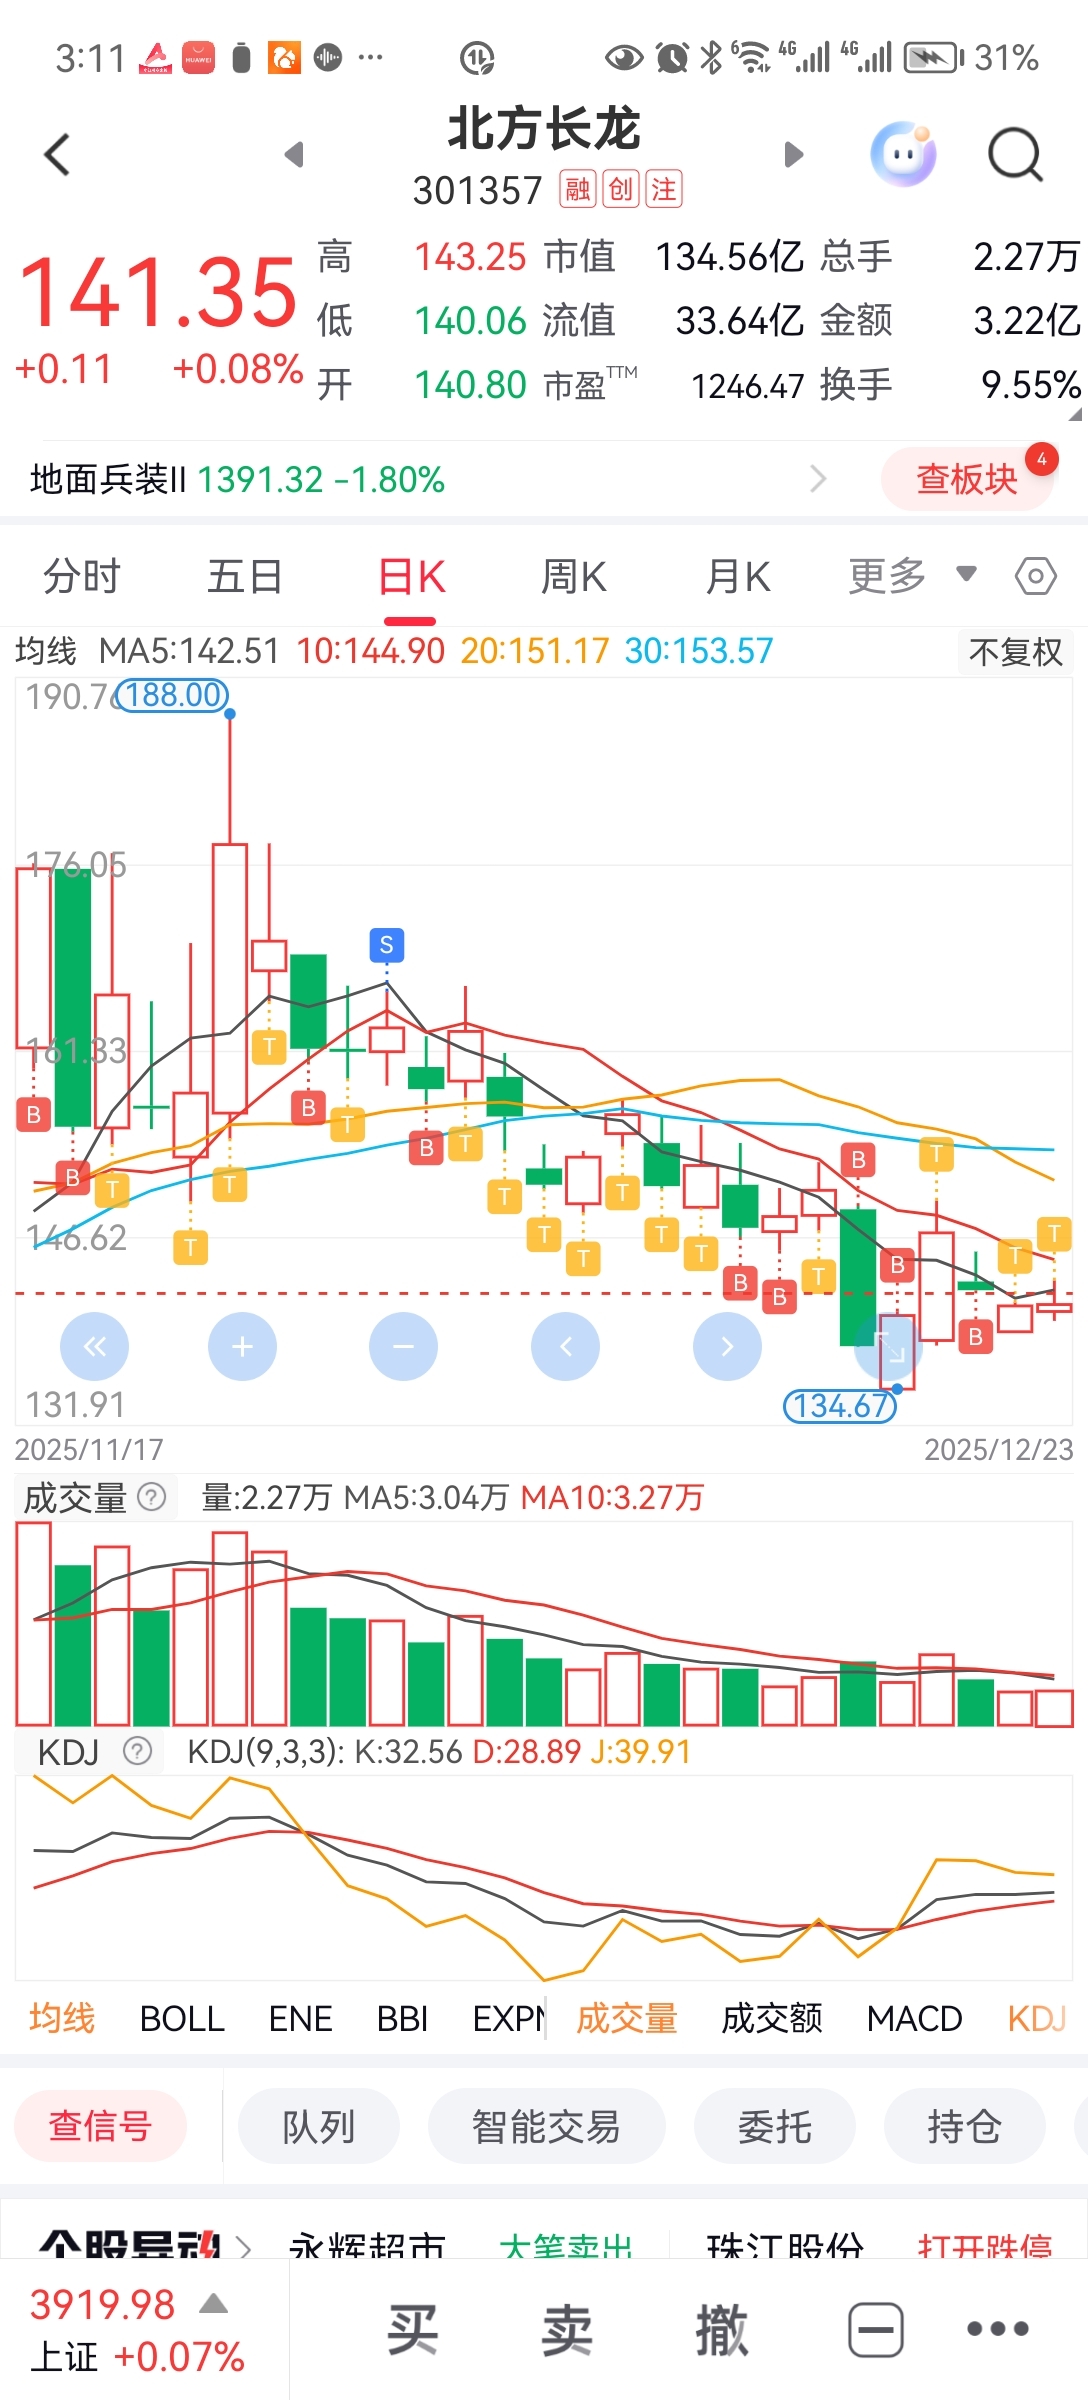Open the AI assistant robot icon

pos(904,154)
